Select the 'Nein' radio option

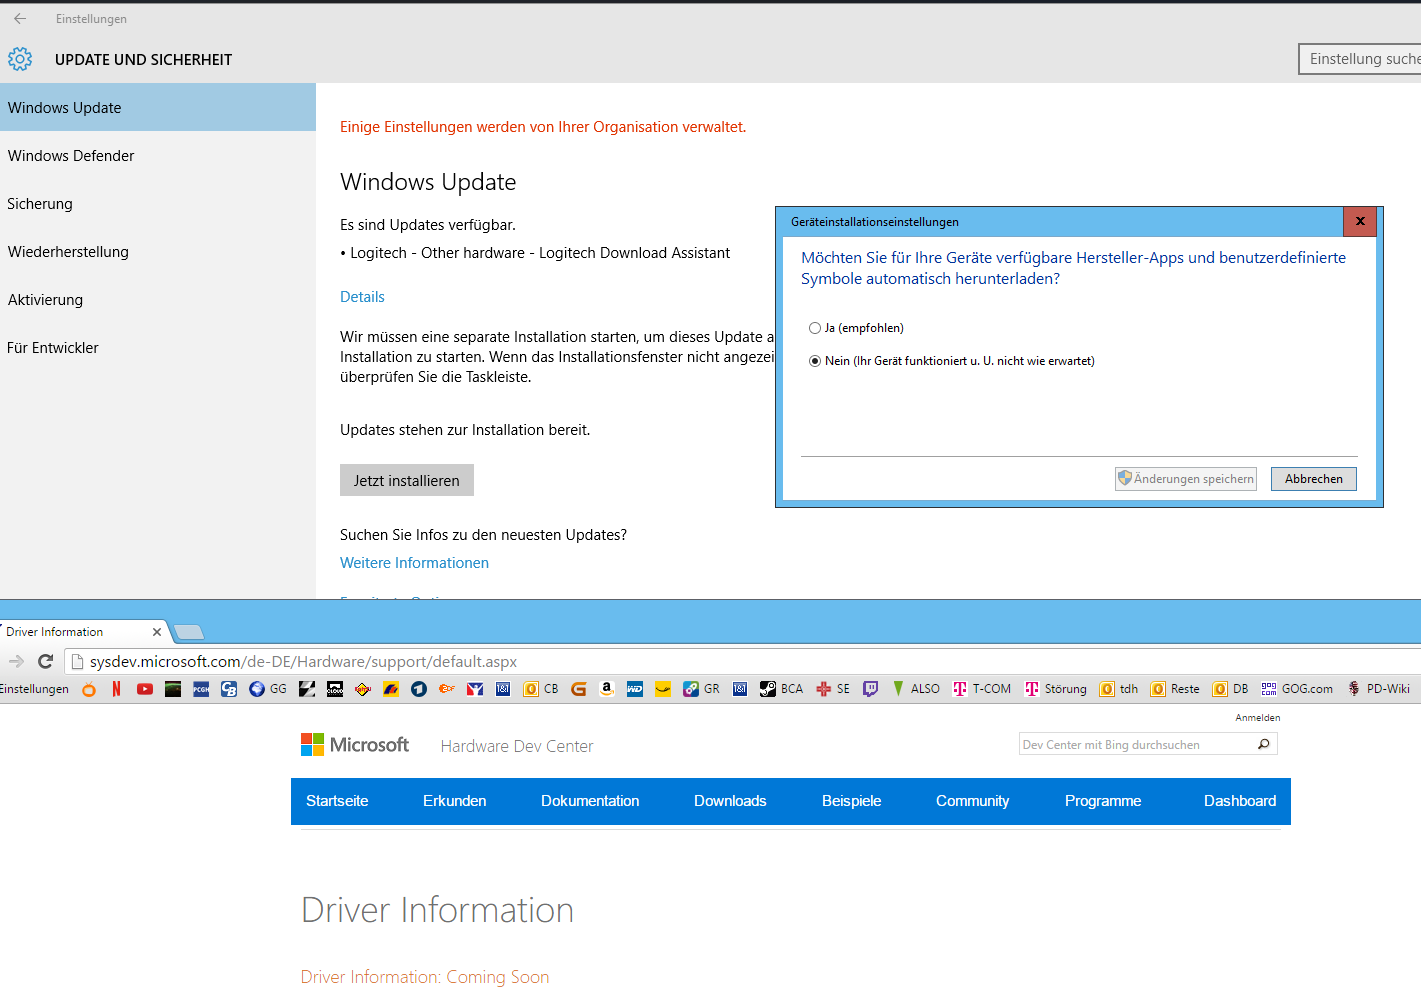tap(815, 361)
